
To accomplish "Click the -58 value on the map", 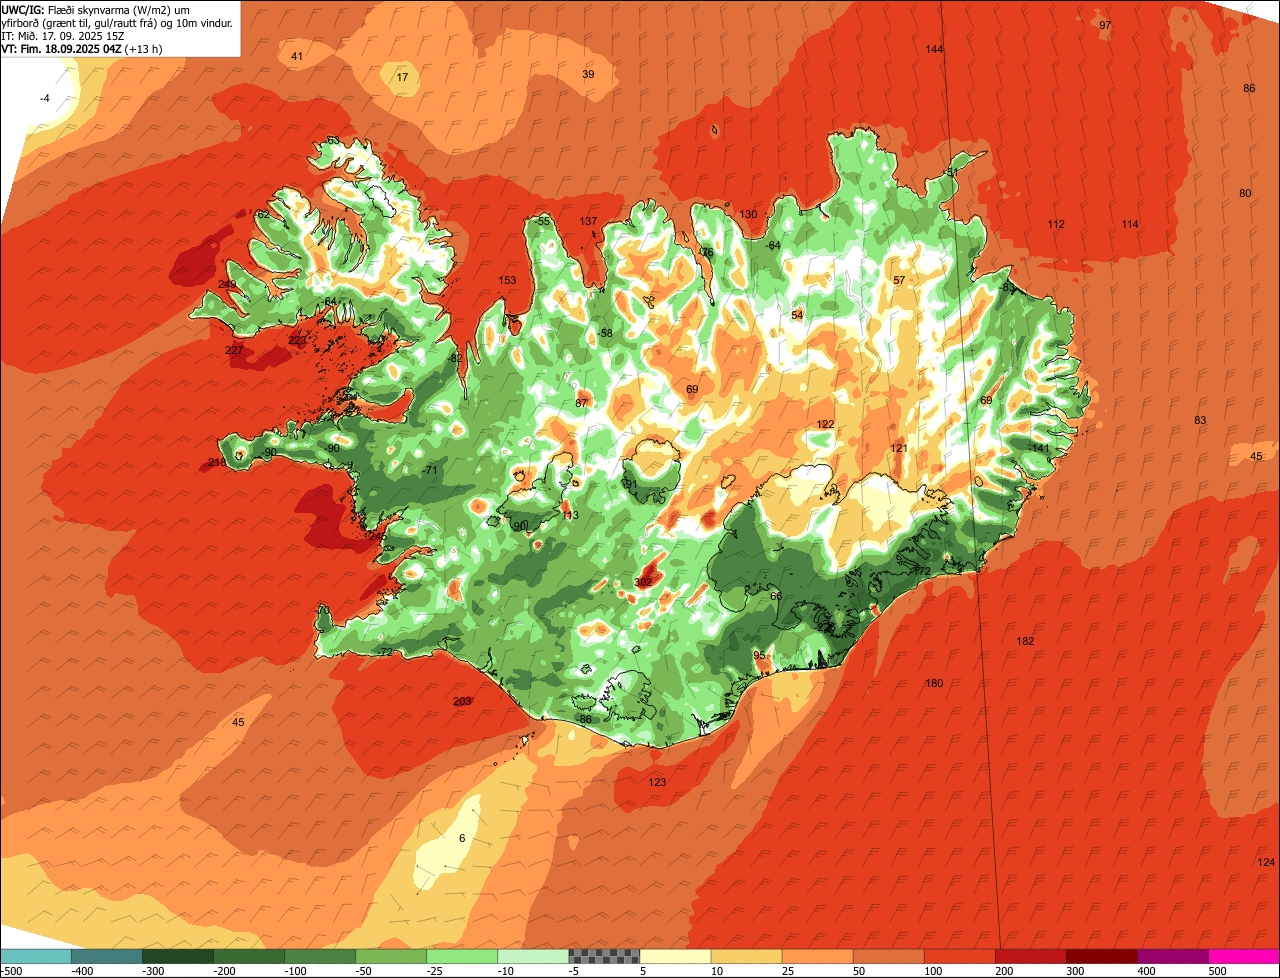I will pos(604,332).
